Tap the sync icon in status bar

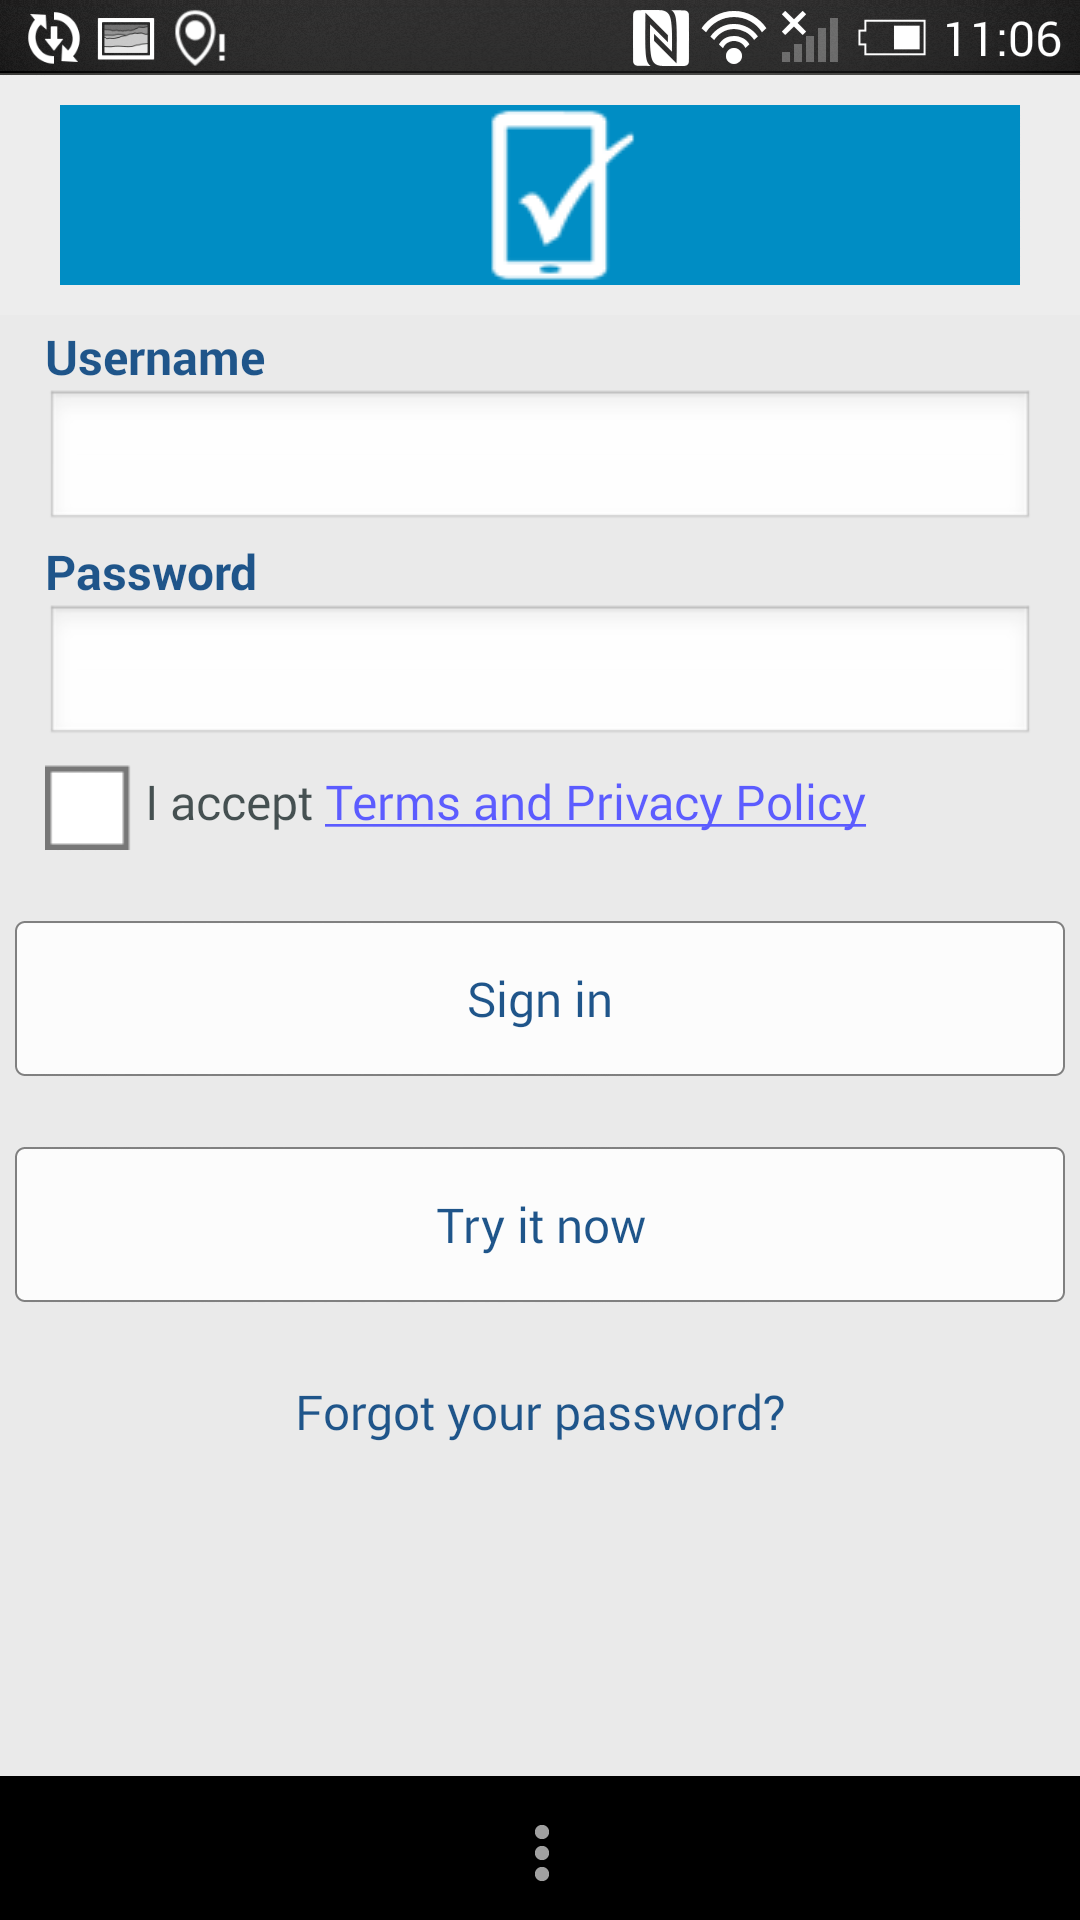[53, 39]
